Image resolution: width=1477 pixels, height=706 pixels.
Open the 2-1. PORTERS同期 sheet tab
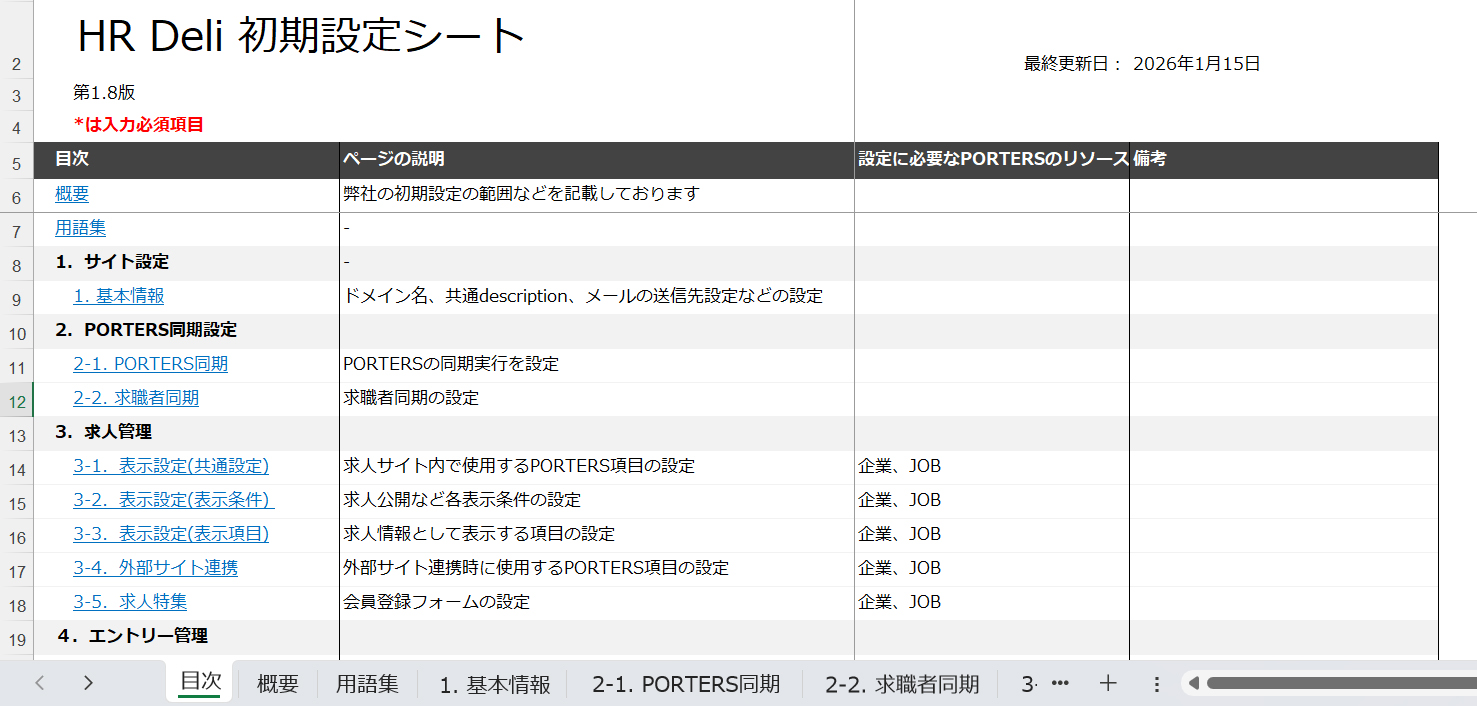click(x=686, y=684)
